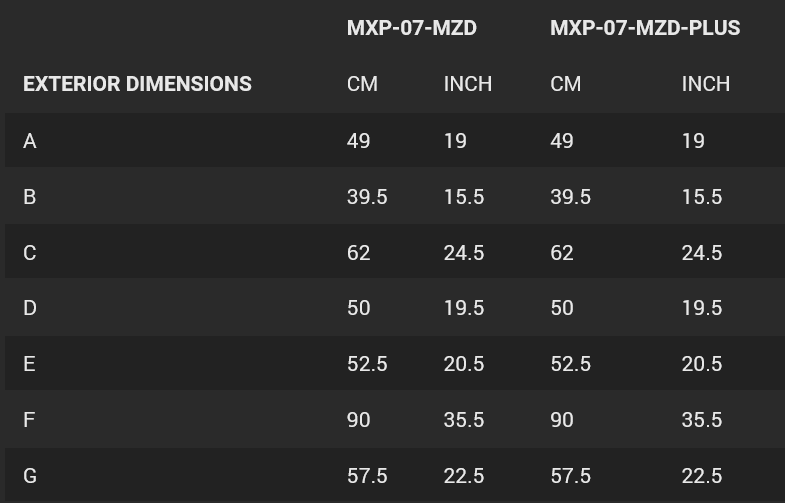Select row label F
785x503 pixels.
[29, 420]
